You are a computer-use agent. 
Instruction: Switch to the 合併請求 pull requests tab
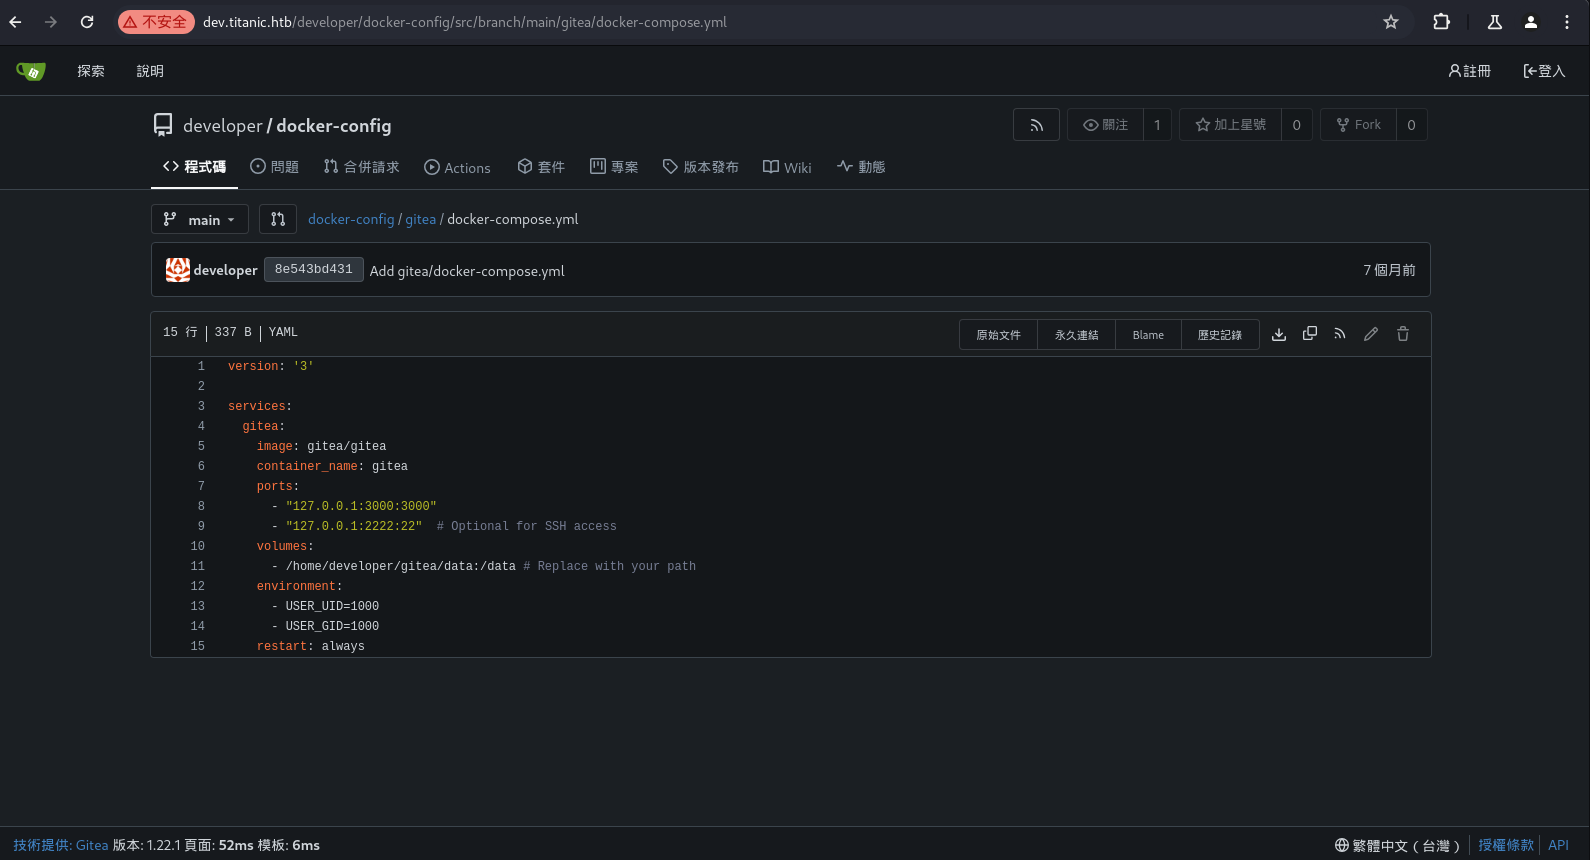tap(361, 167)
